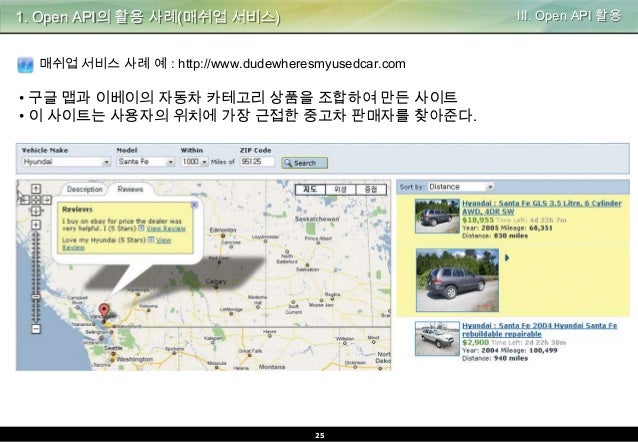Pan the map down with the arrow
The image size is (638, 442).
pos(36,211)
